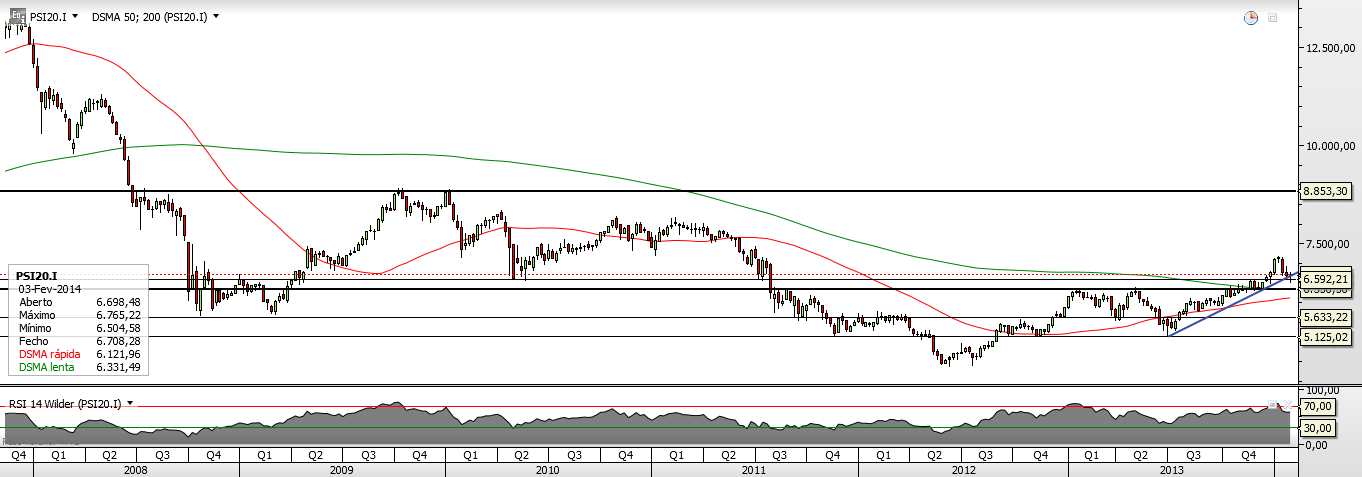Screen dimensions: 1362x477
Task: Close the RSI indicator pane
Action: click(x=1288, y=405)
